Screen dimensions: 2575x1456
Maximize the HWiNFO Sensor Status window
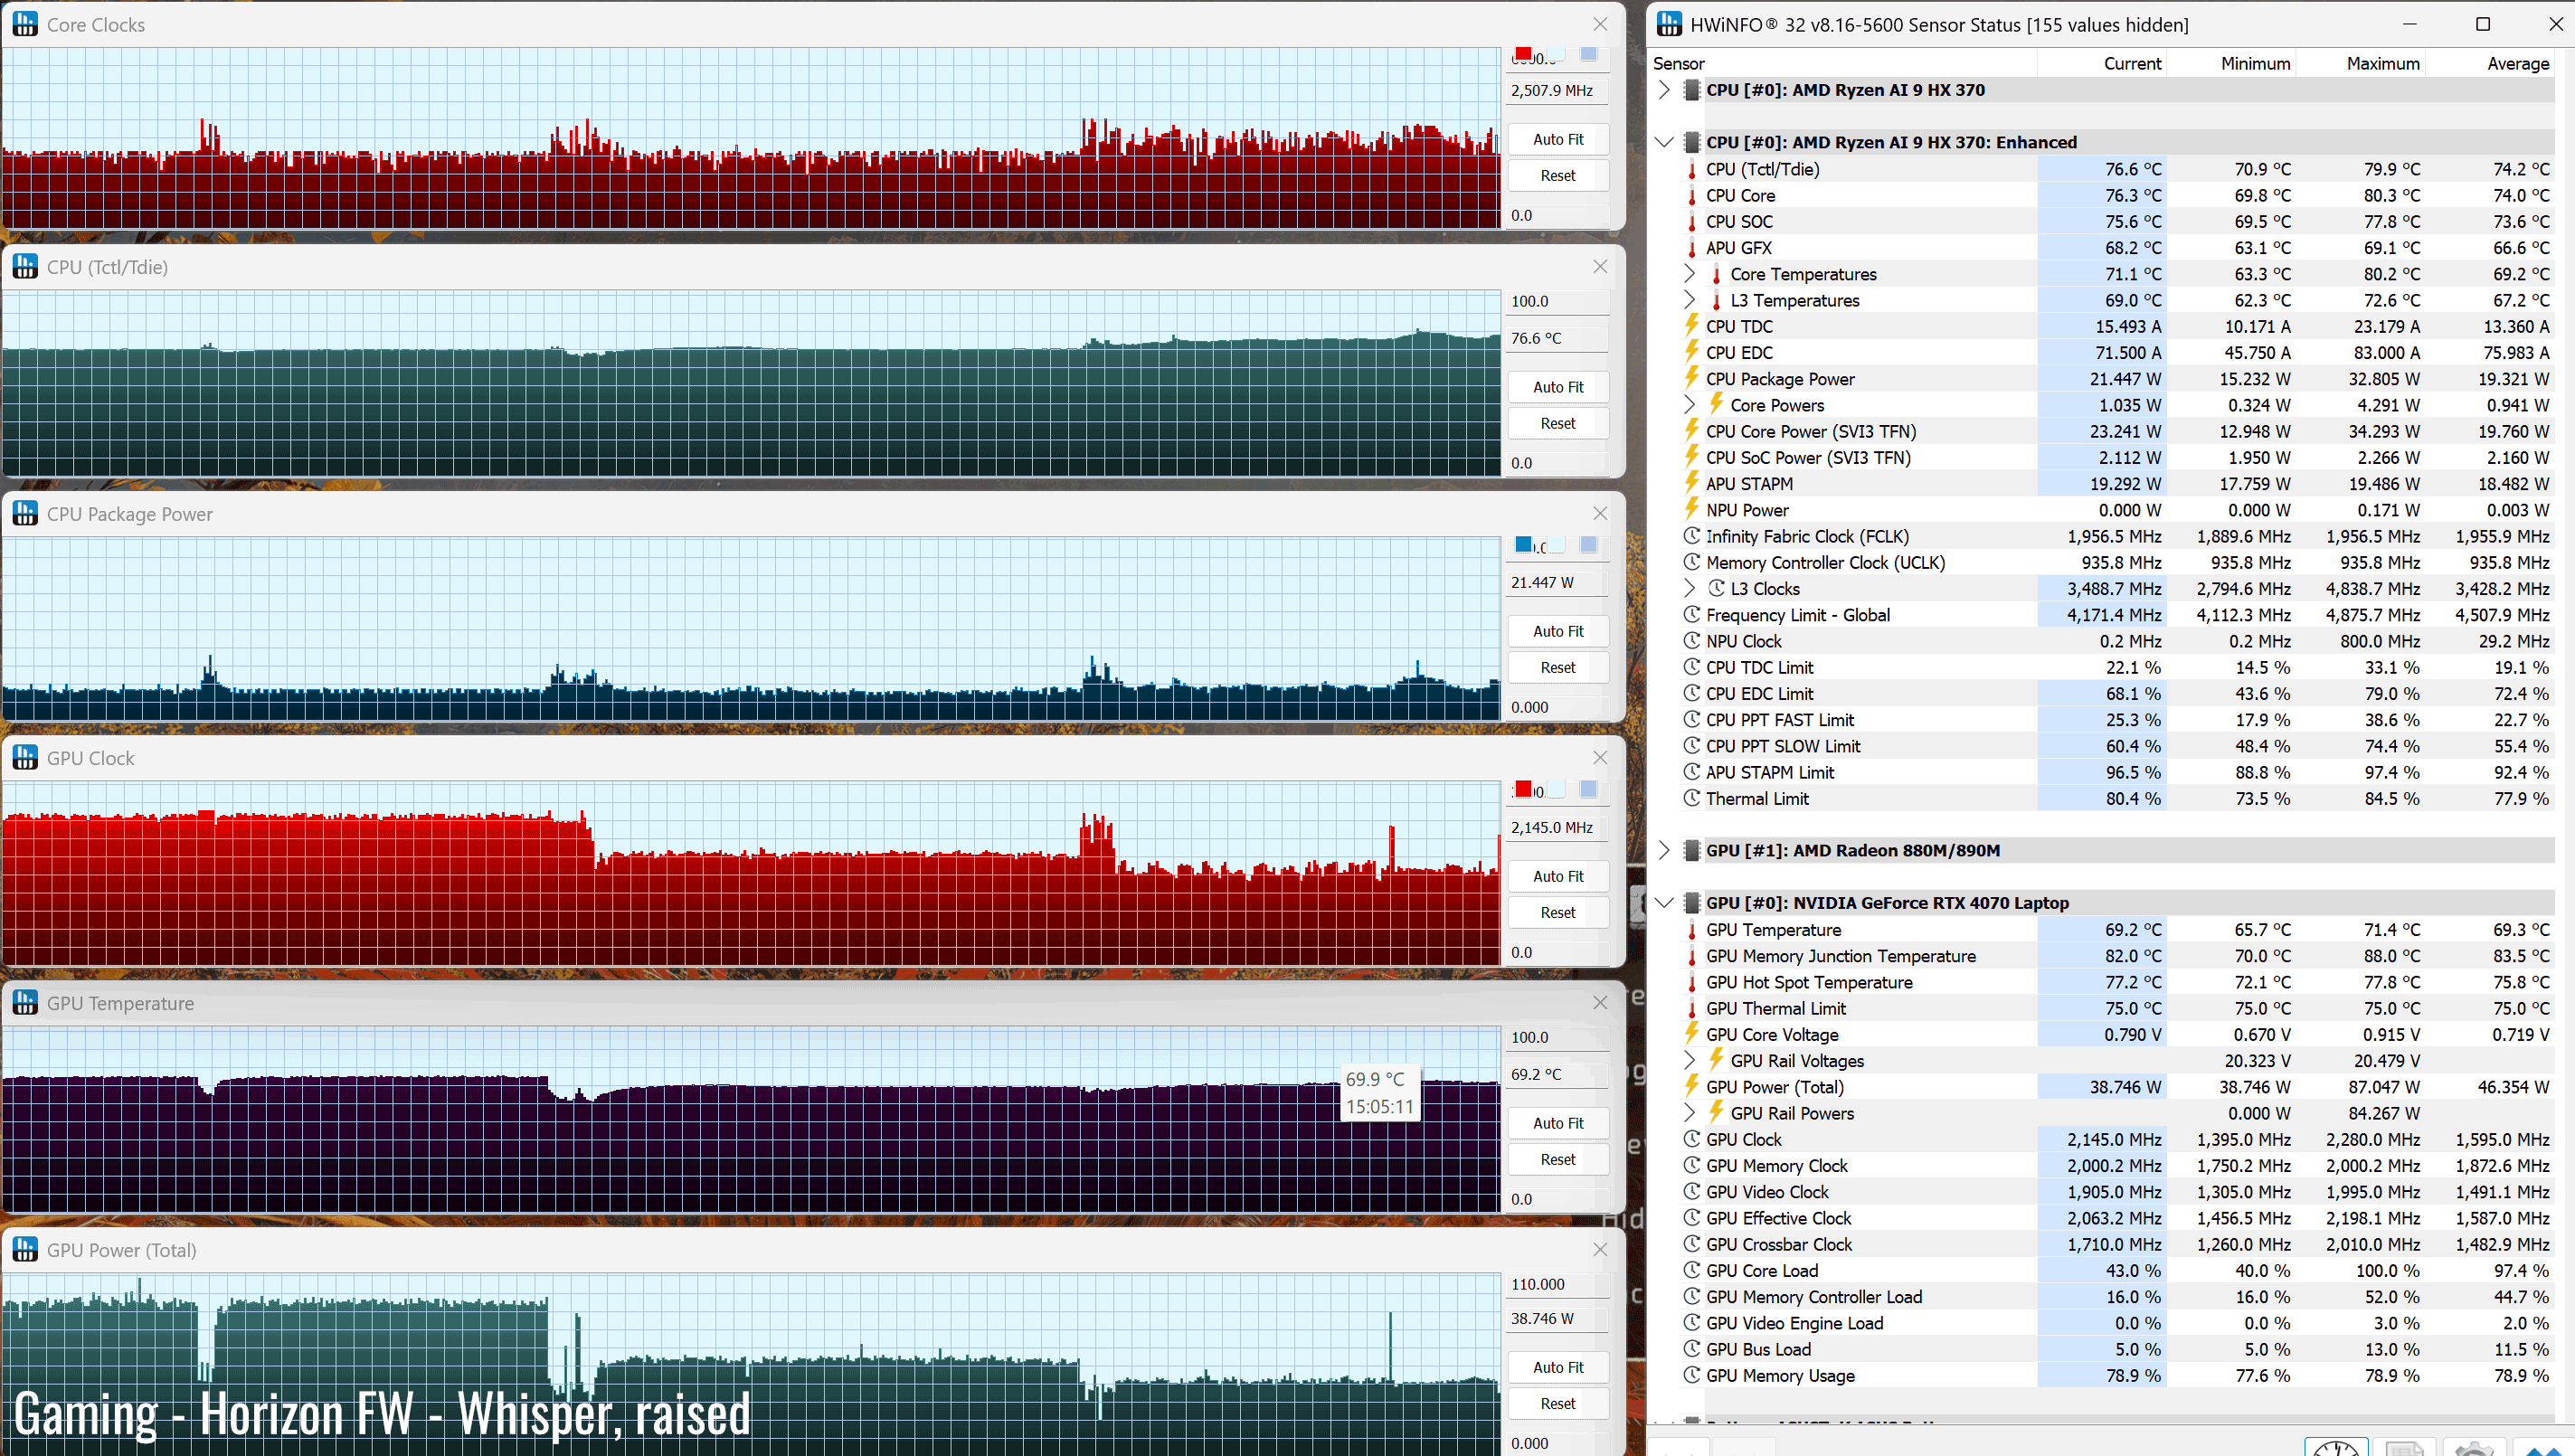pyautogui.click(x=2483, y=24)
